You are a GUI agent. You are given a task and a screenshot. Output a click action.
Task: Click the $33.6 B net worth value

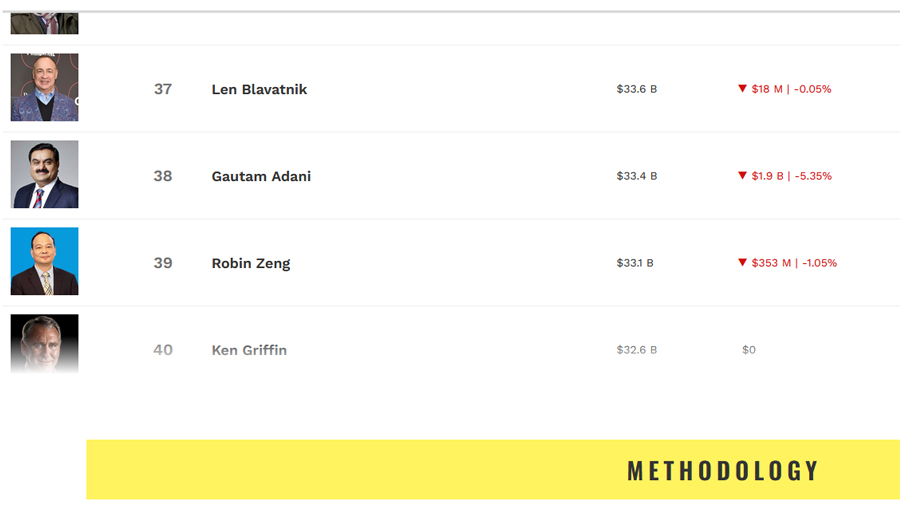click(637, 89)
